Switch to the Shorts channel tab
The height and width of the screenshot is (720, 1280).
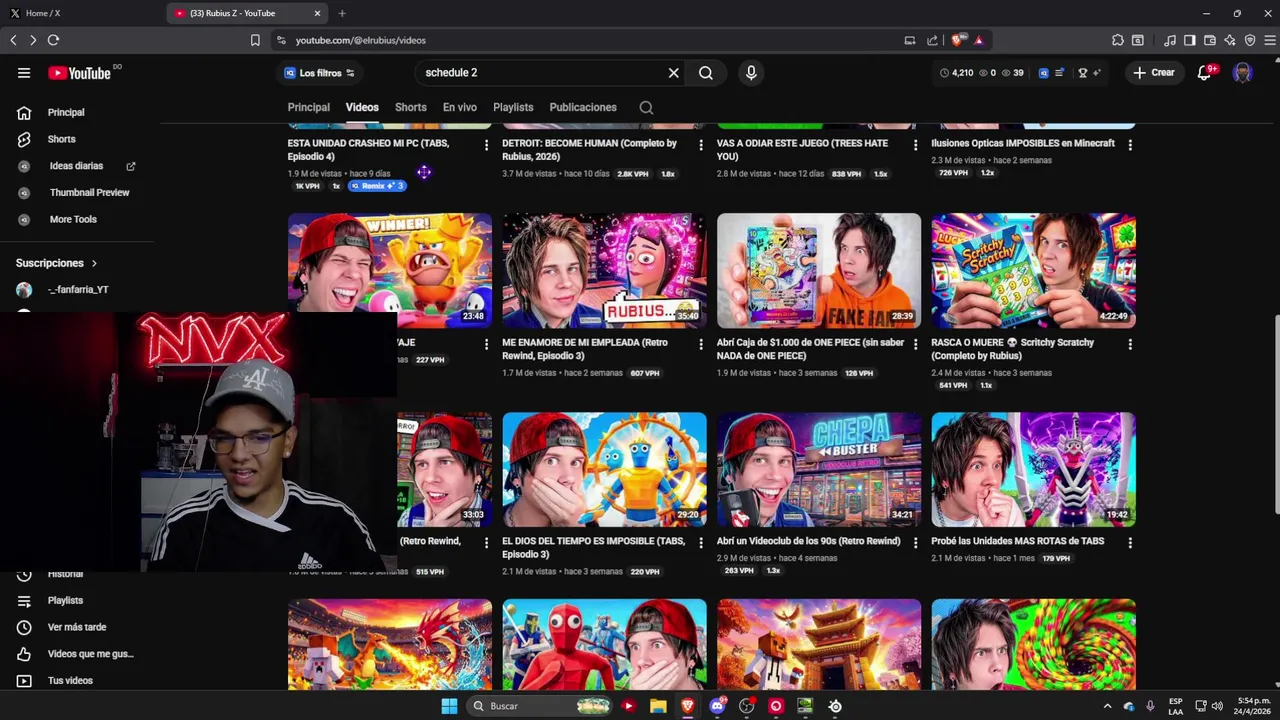[411, 107]
